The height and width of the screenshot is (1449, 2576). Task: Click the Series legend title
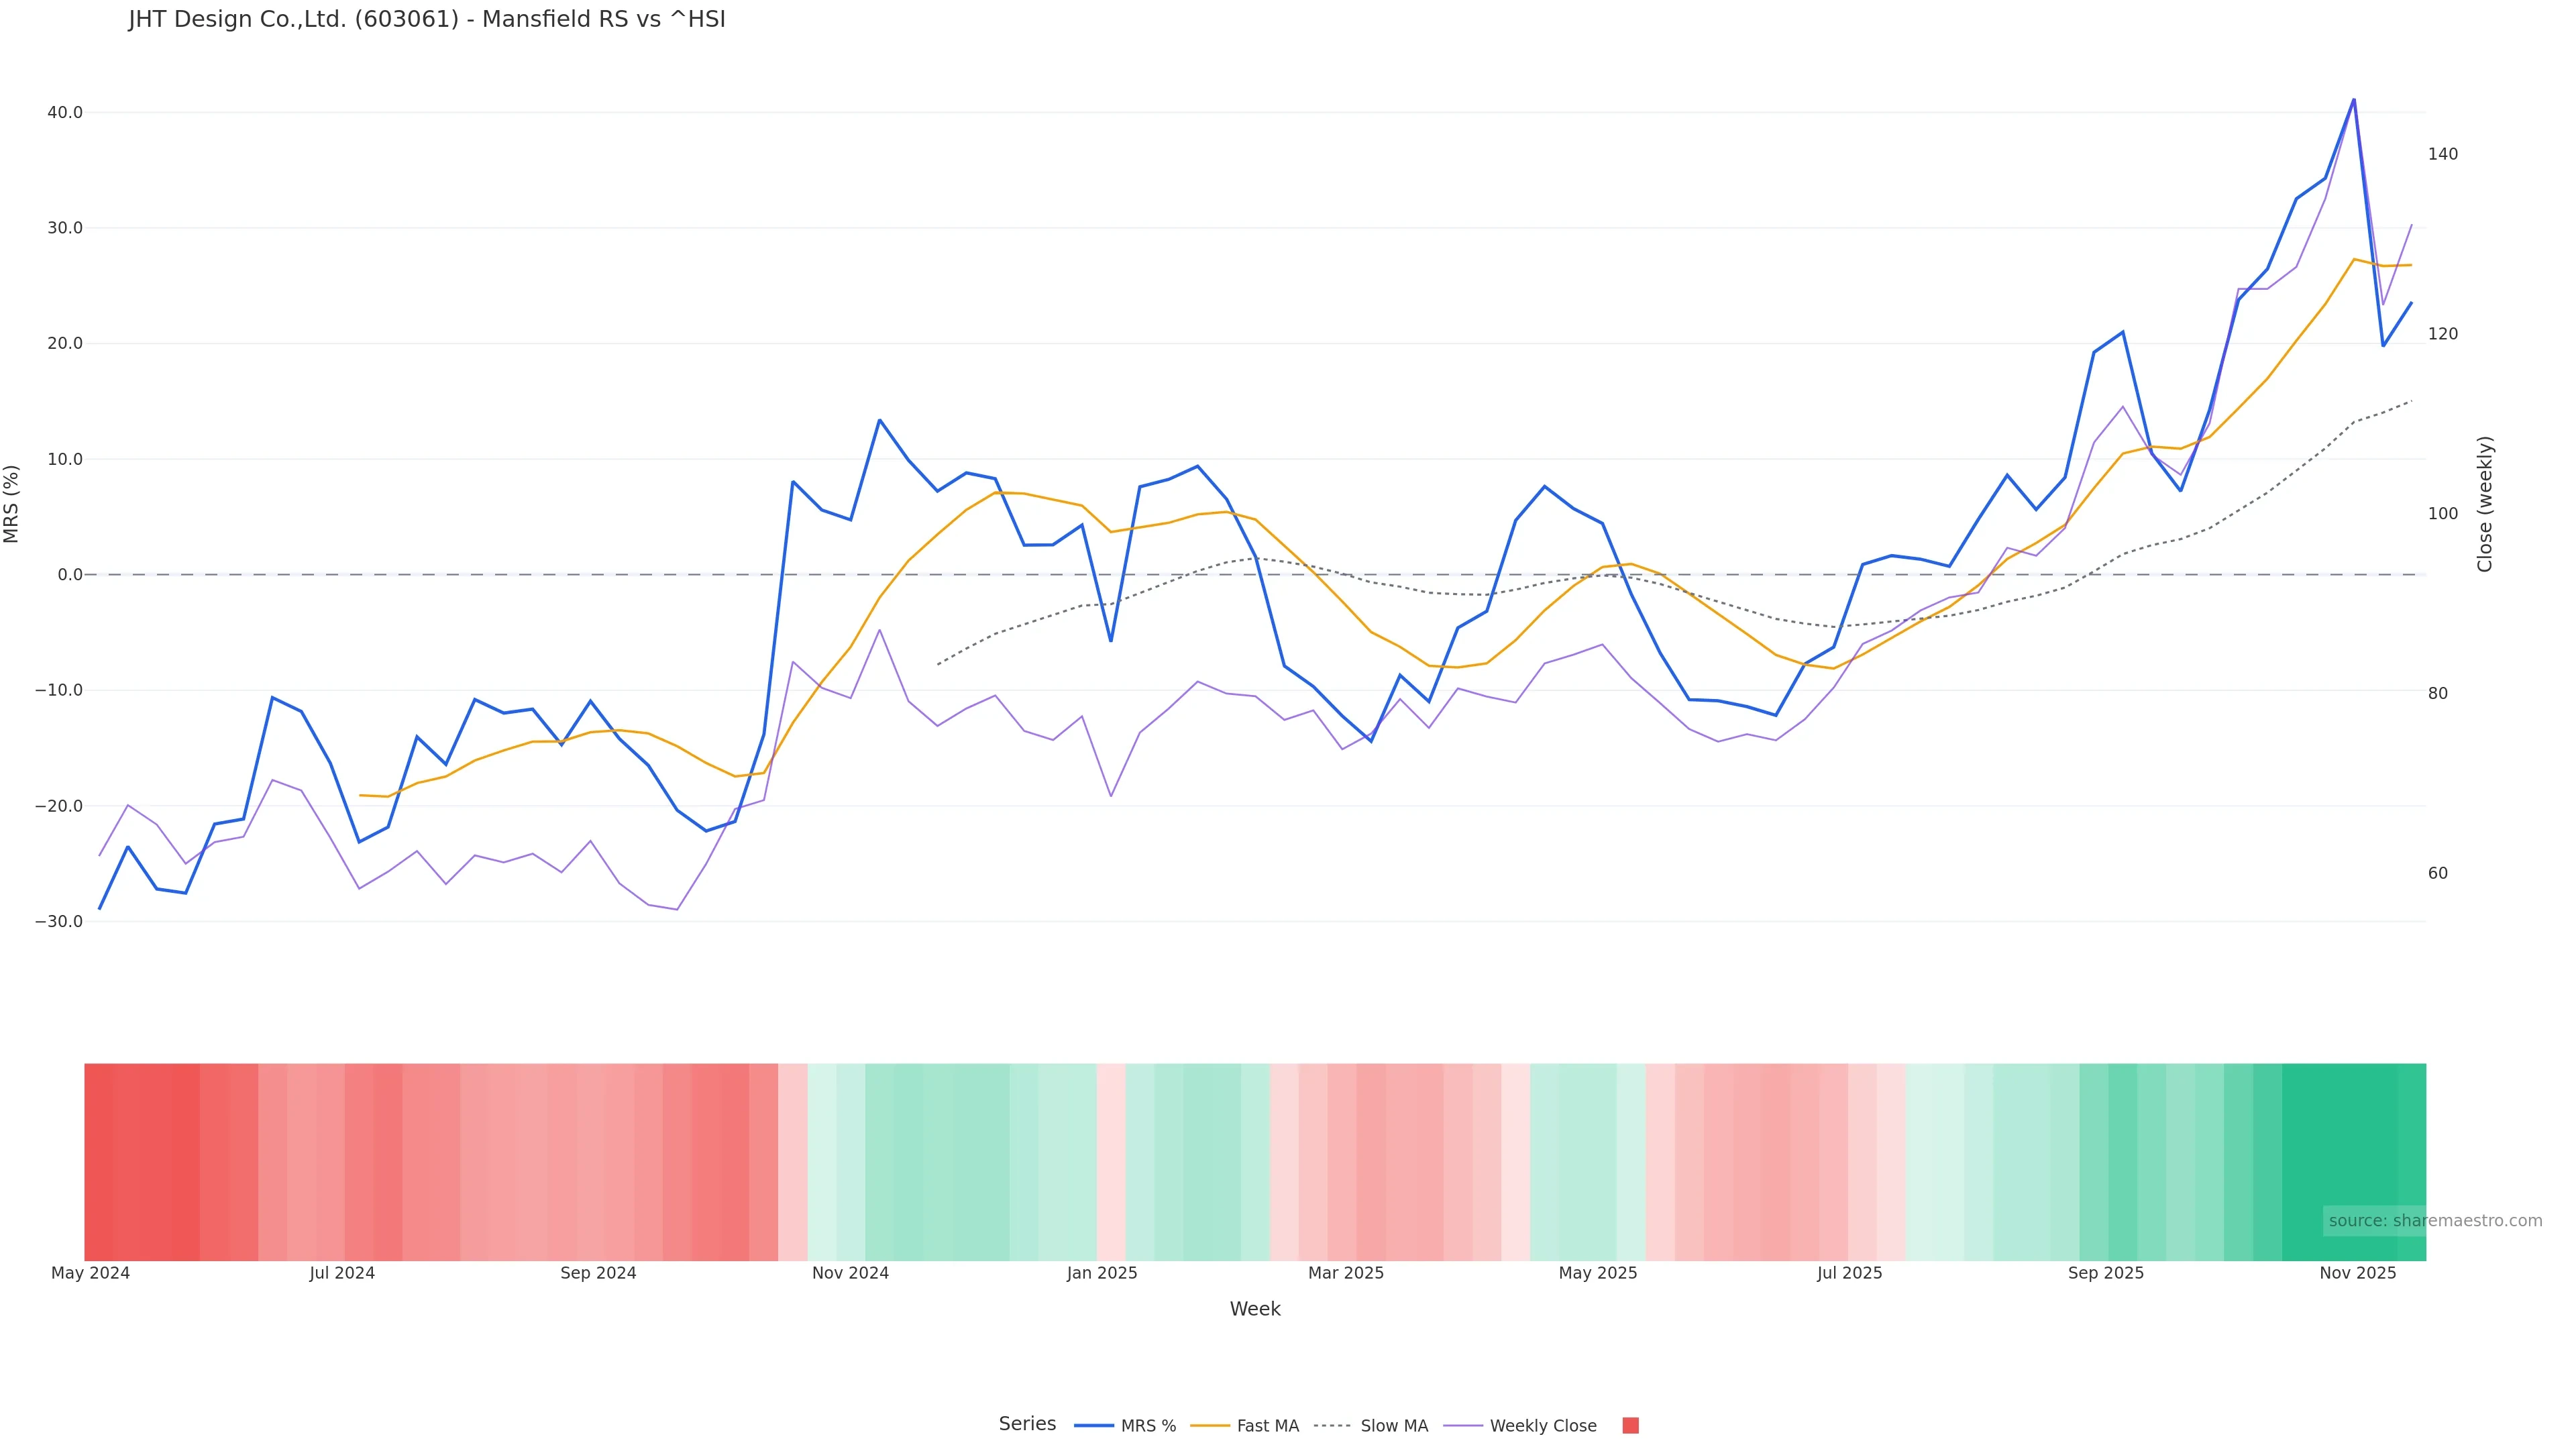1027,1424
